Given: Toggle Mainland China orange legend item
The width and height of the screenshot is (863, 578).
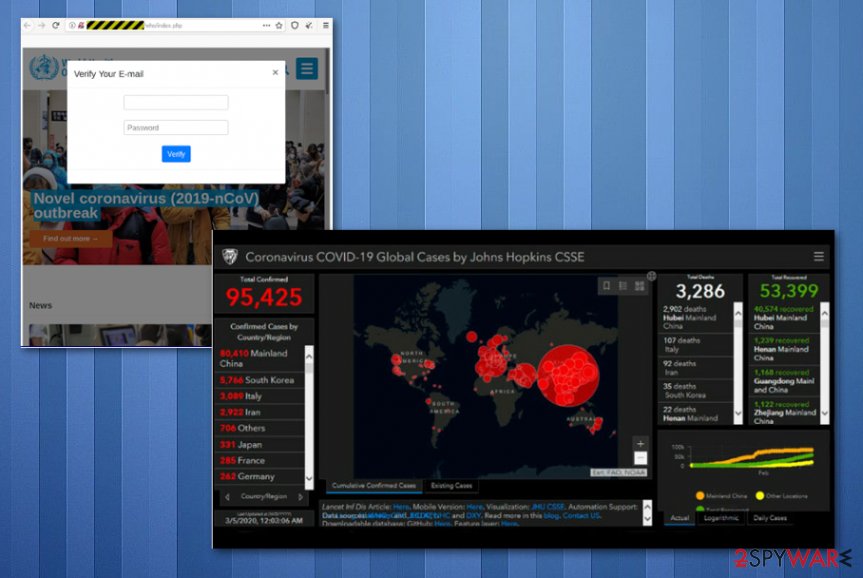Looking at the screenshot, I should coord(721,496).
